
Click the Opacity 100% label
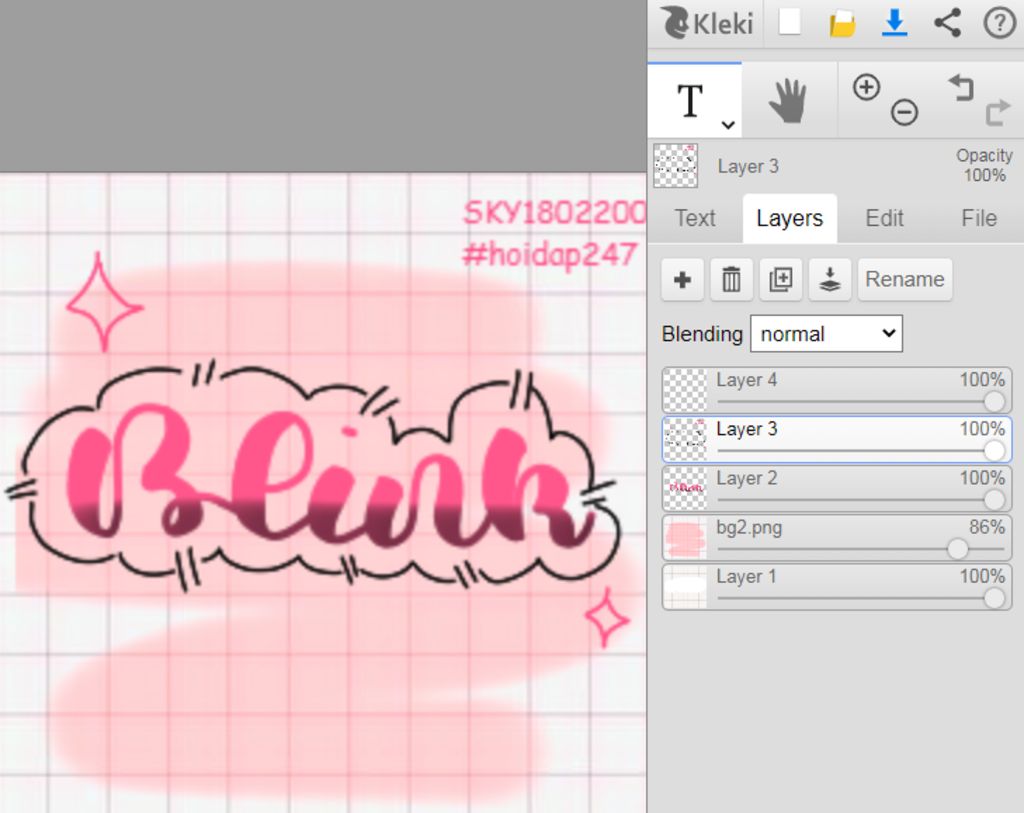coord(985,165)
